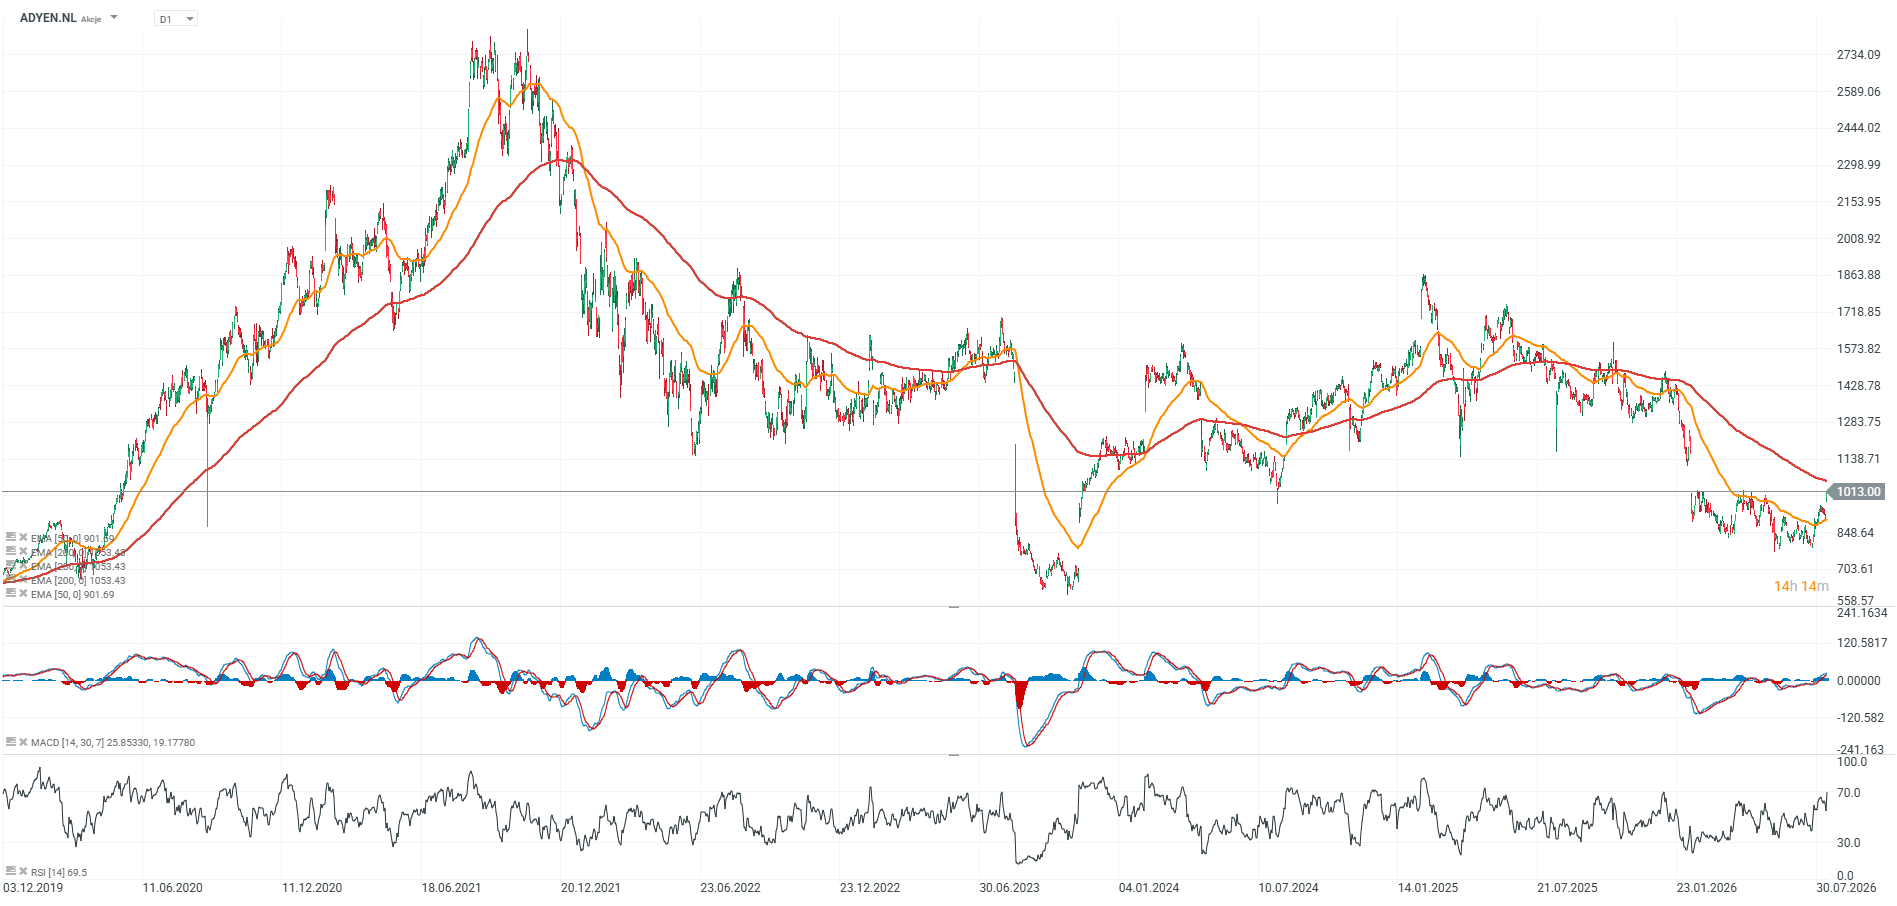Open the D1 timeframe dropdown

click(x=176, y=19)
